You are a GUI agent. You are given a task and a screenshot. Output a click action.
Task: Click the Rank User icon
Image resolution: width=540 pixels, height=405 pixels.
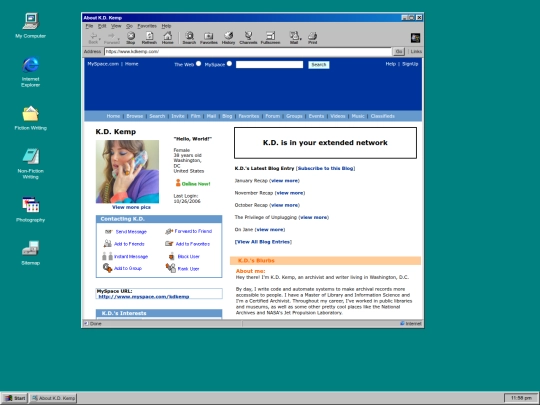pyautogui.click(x=171, y=268)
